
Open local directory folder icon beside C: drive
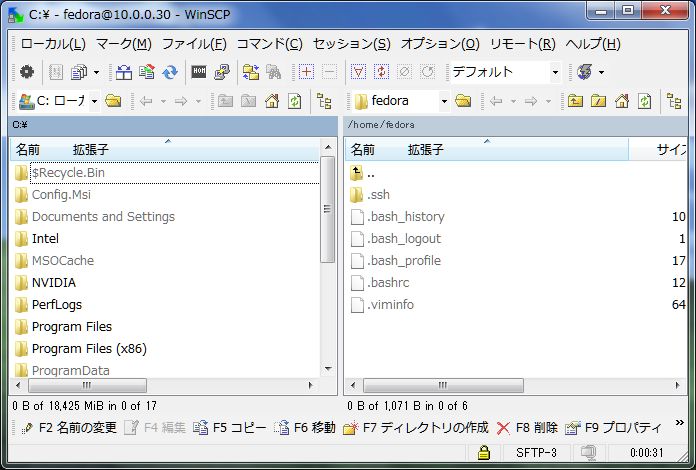pyautogui.click(x=113, y=101)
